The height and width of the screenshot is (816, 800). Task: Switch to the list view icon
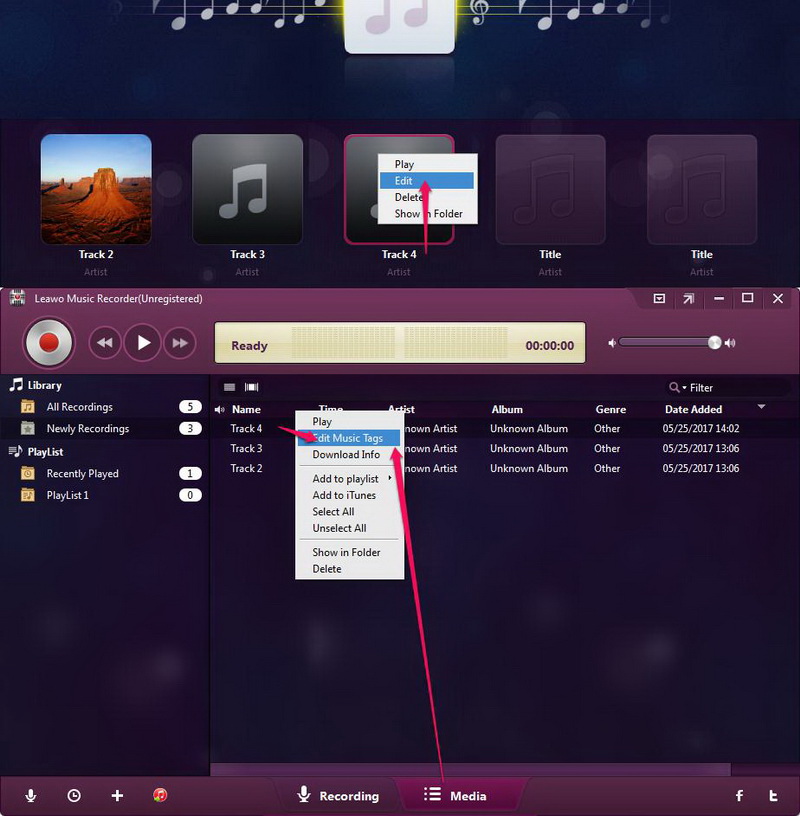230,387
